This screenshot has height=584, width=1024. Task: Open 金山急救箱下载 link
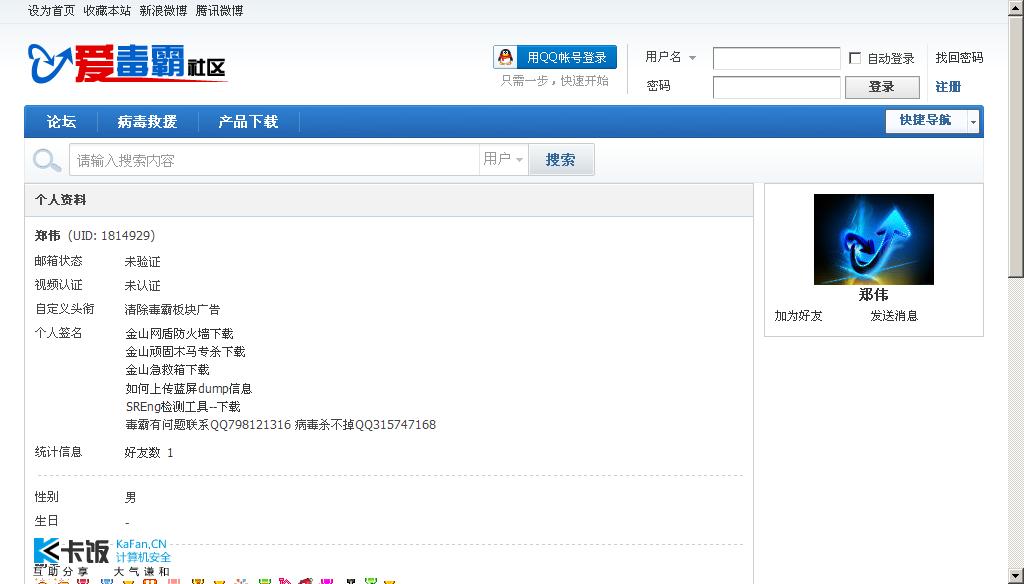tap(167, 370)
